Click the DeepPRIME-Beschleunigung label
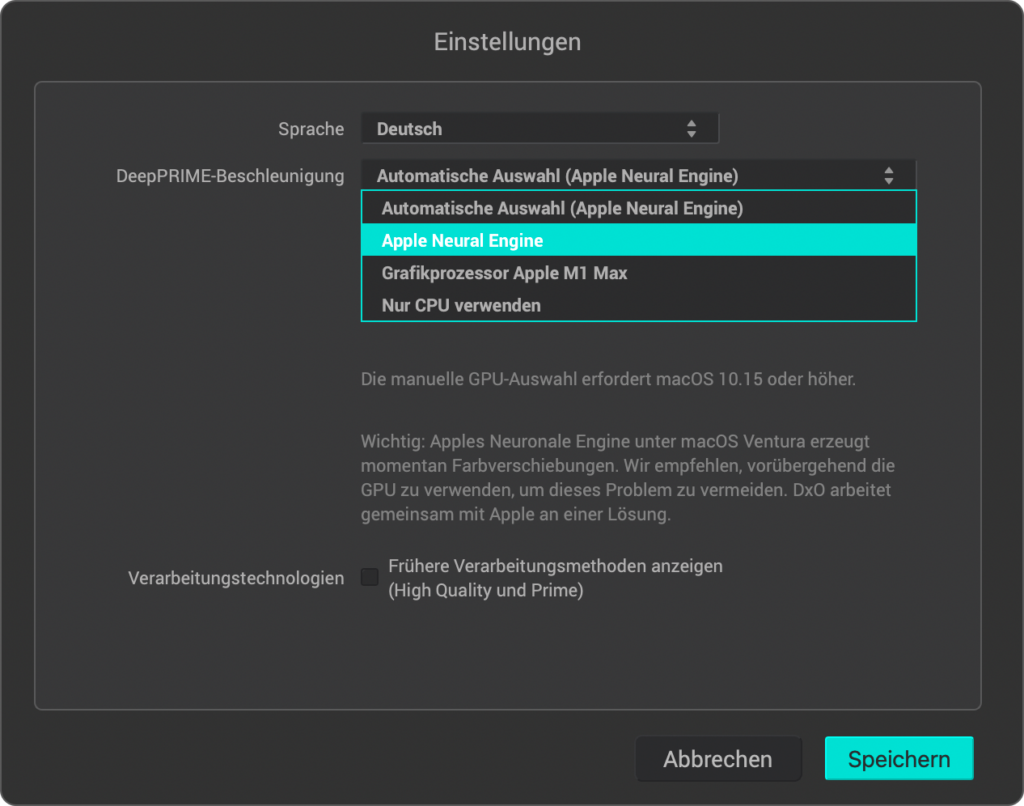 pos(230,176)
